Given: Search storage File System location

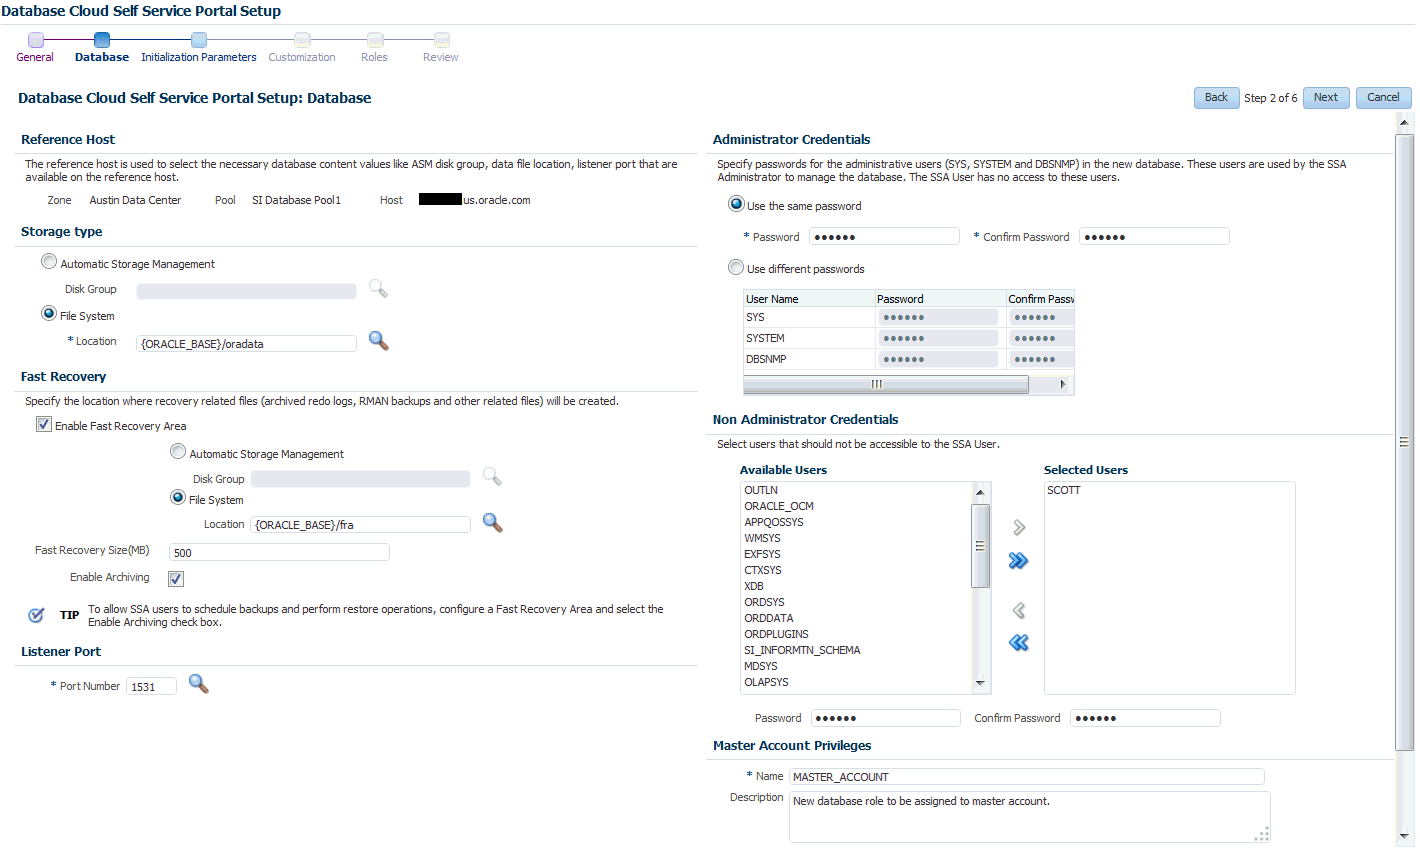Looking at the screenshot, I should pyautogui.click(x=378, y=341).
